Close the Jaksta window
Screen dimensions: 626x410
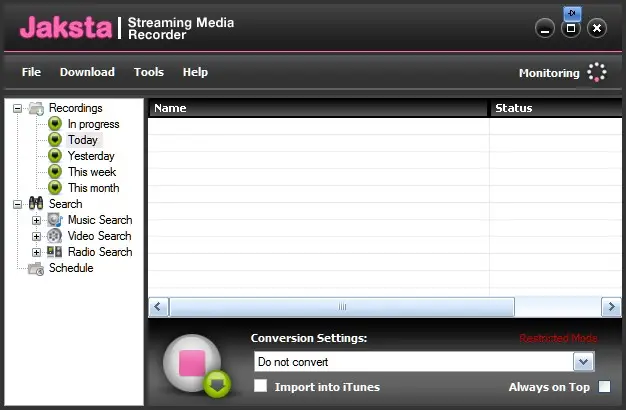[597, 28]
